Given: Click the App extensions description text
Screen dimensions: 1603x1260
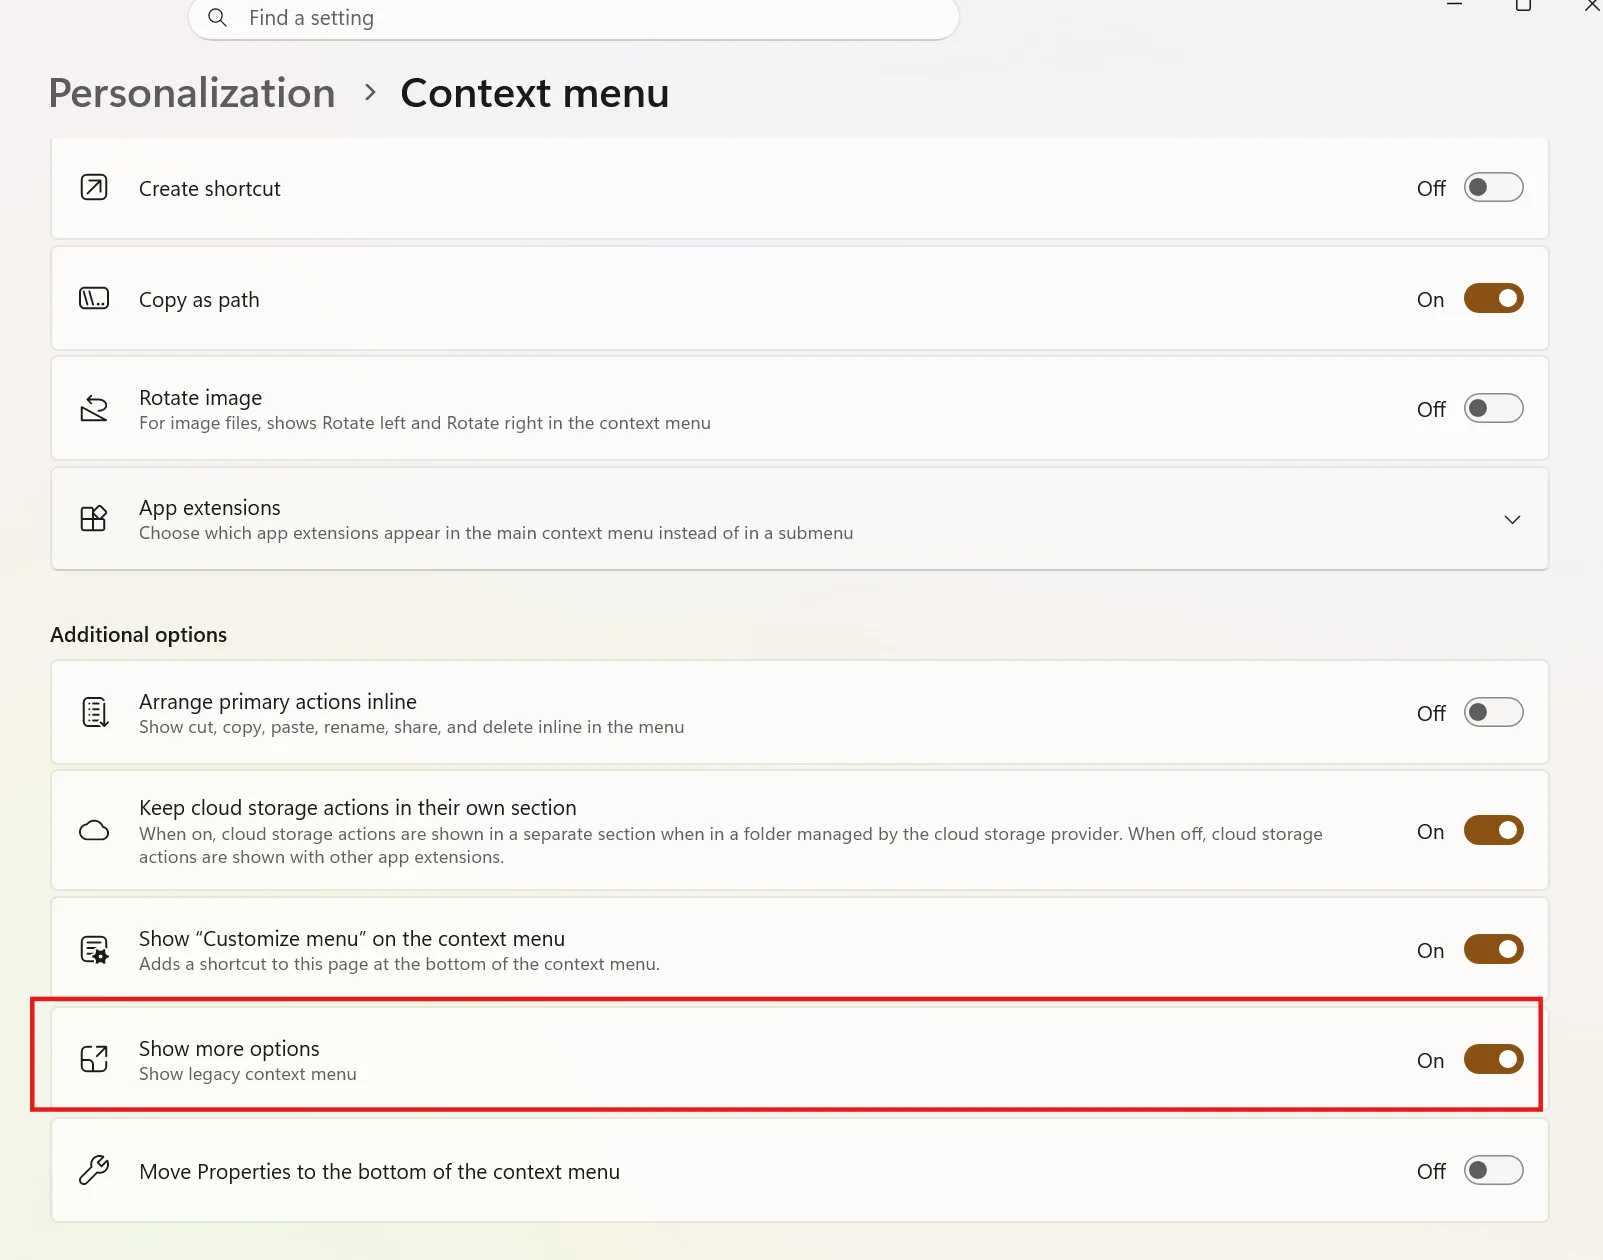Looking at the screenshot, I should (496, 533).
